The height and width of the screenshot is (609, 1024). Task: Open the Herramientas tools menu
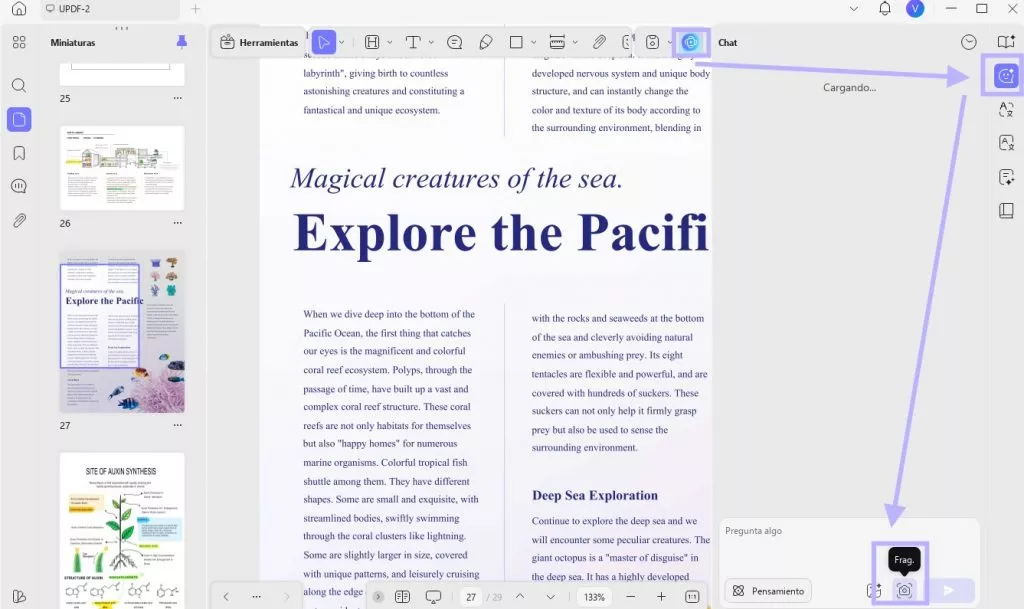coord(259,42)
